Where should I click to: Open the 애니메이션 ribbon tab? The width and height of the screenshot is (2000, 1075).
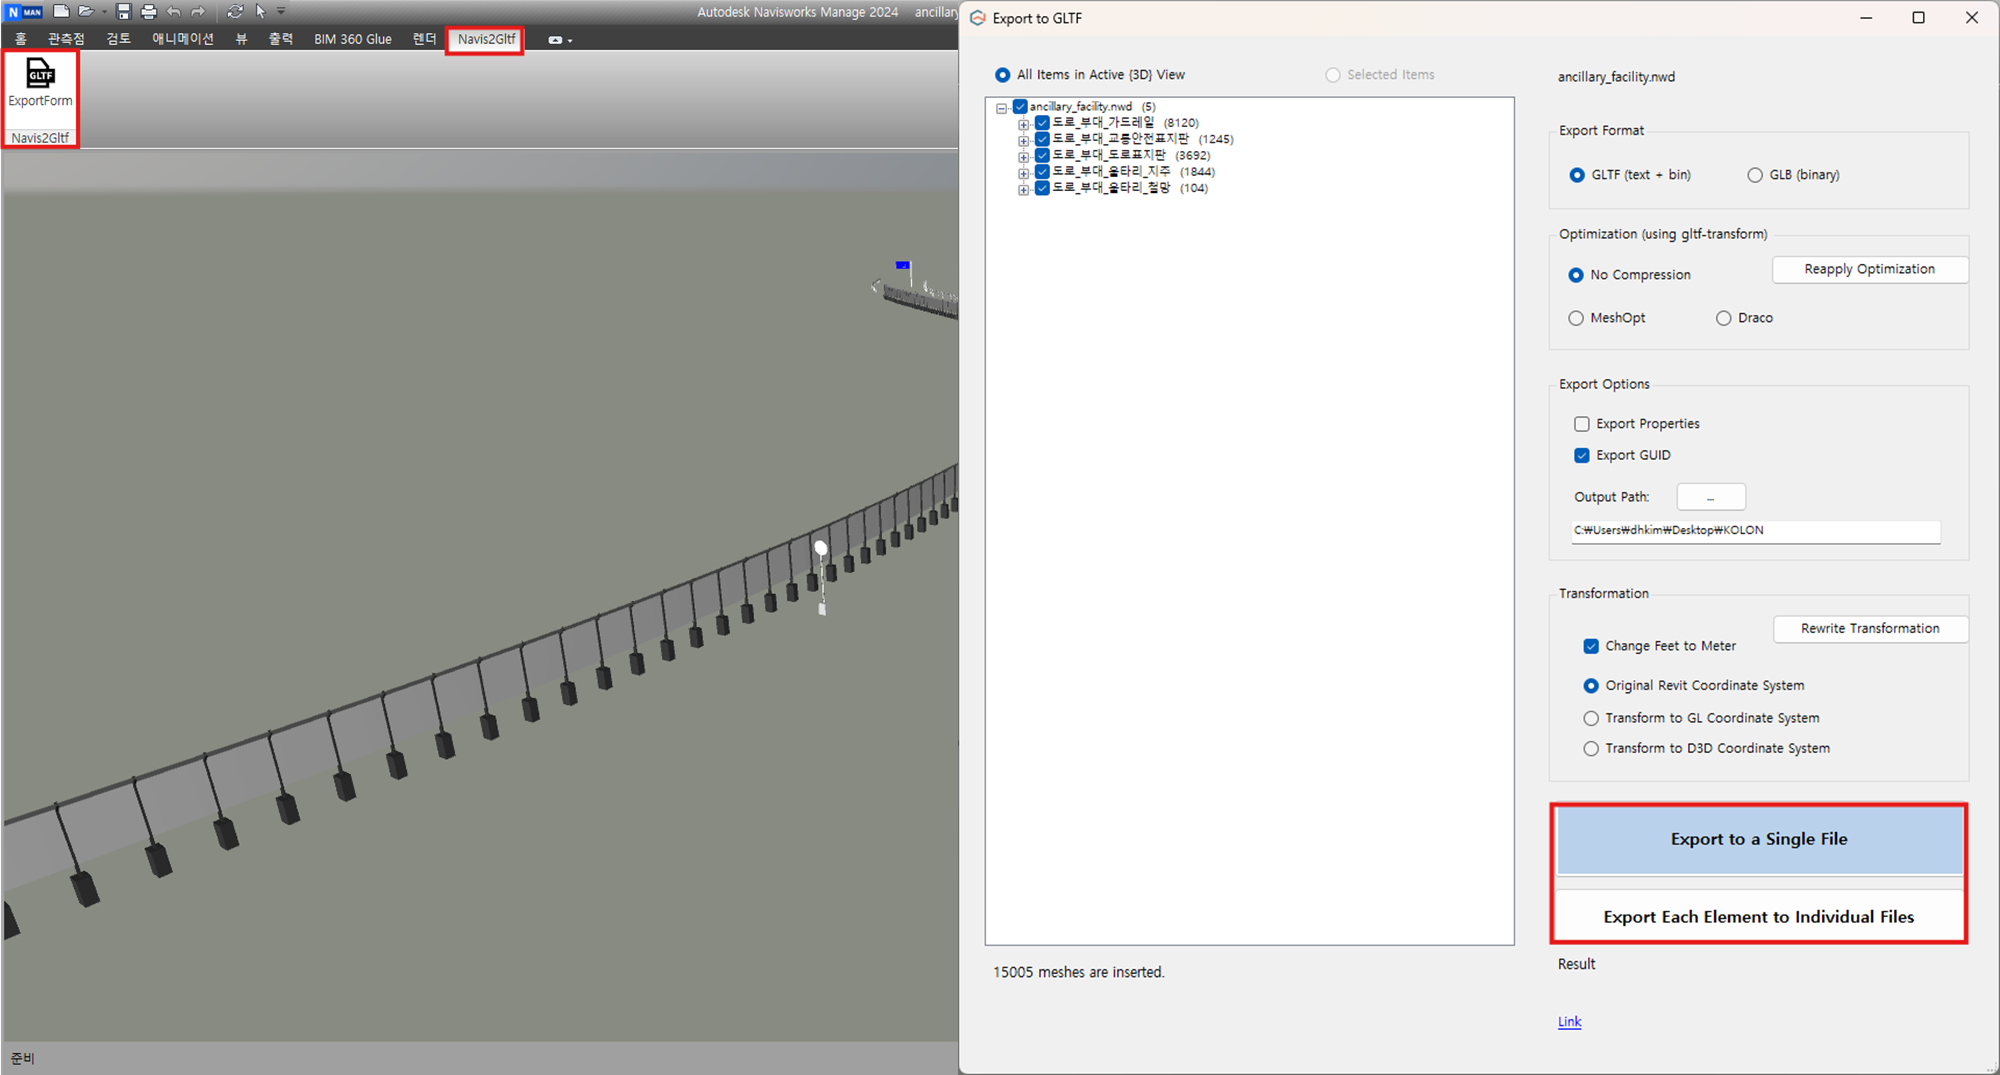click(183, 39)
